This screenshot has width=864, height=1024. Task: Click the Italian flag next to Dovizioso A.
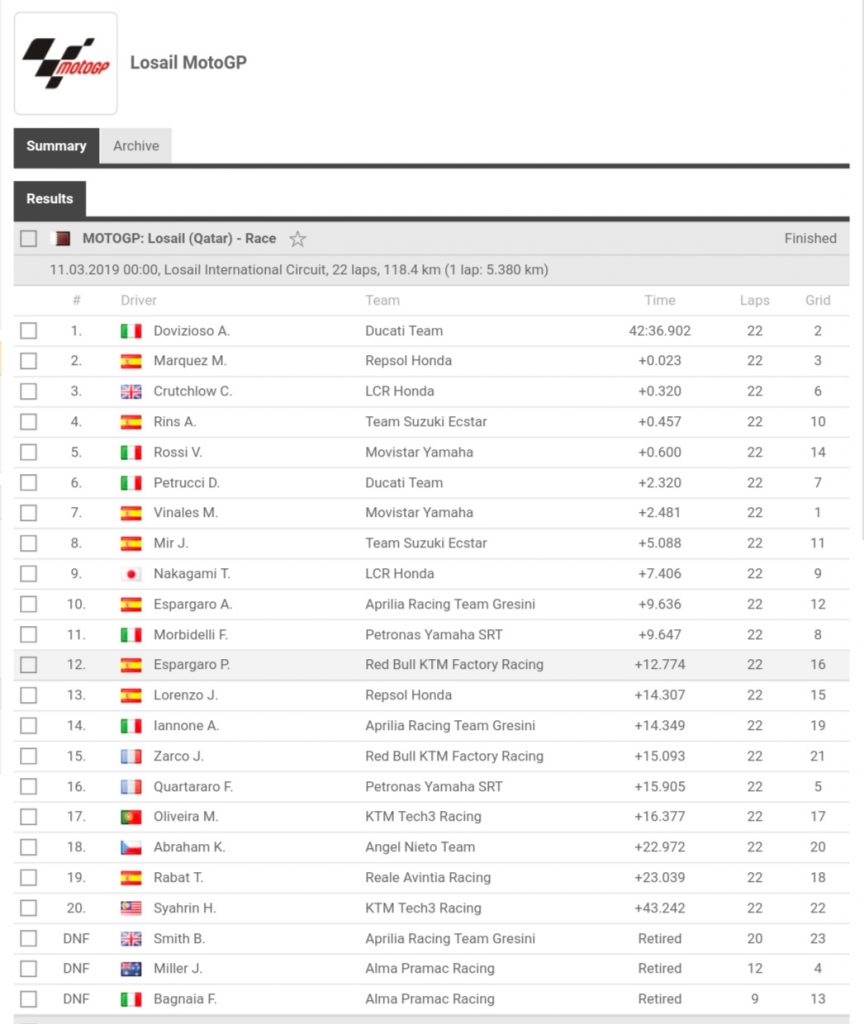pos(131,331)
